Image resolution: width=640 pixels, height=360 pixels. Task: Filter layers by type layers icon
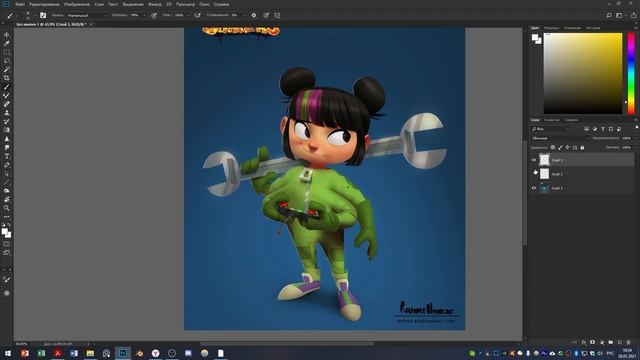pyautogui.click(x=603, y=129)
